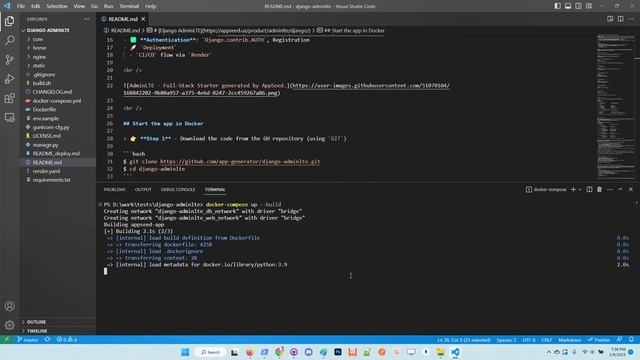Open the Extensions view
Viewport: 640px width, 360px height.
9,98
